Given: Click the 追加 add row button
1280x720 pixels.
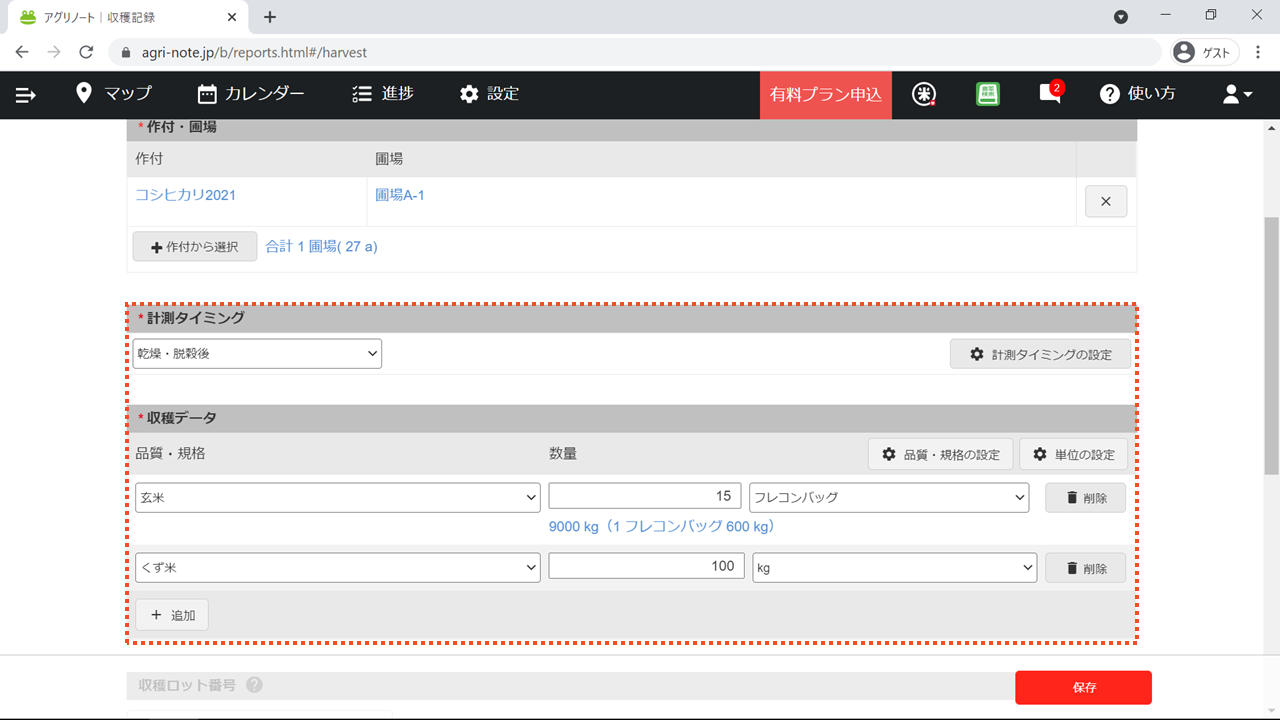Looking at the screenshot, I should 172,615.
